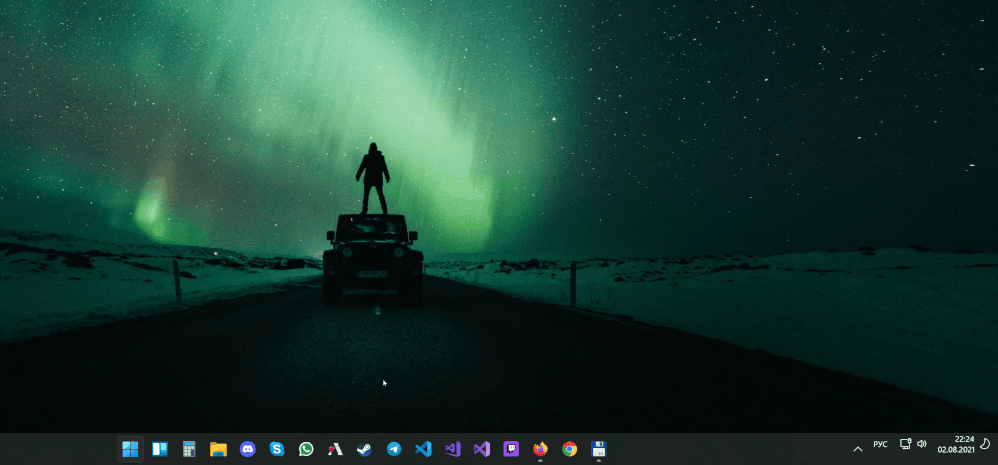This screenshot has width=998, height=465.
Task: Show hidden tray icons chevron
Action: [x=857, y=449]
